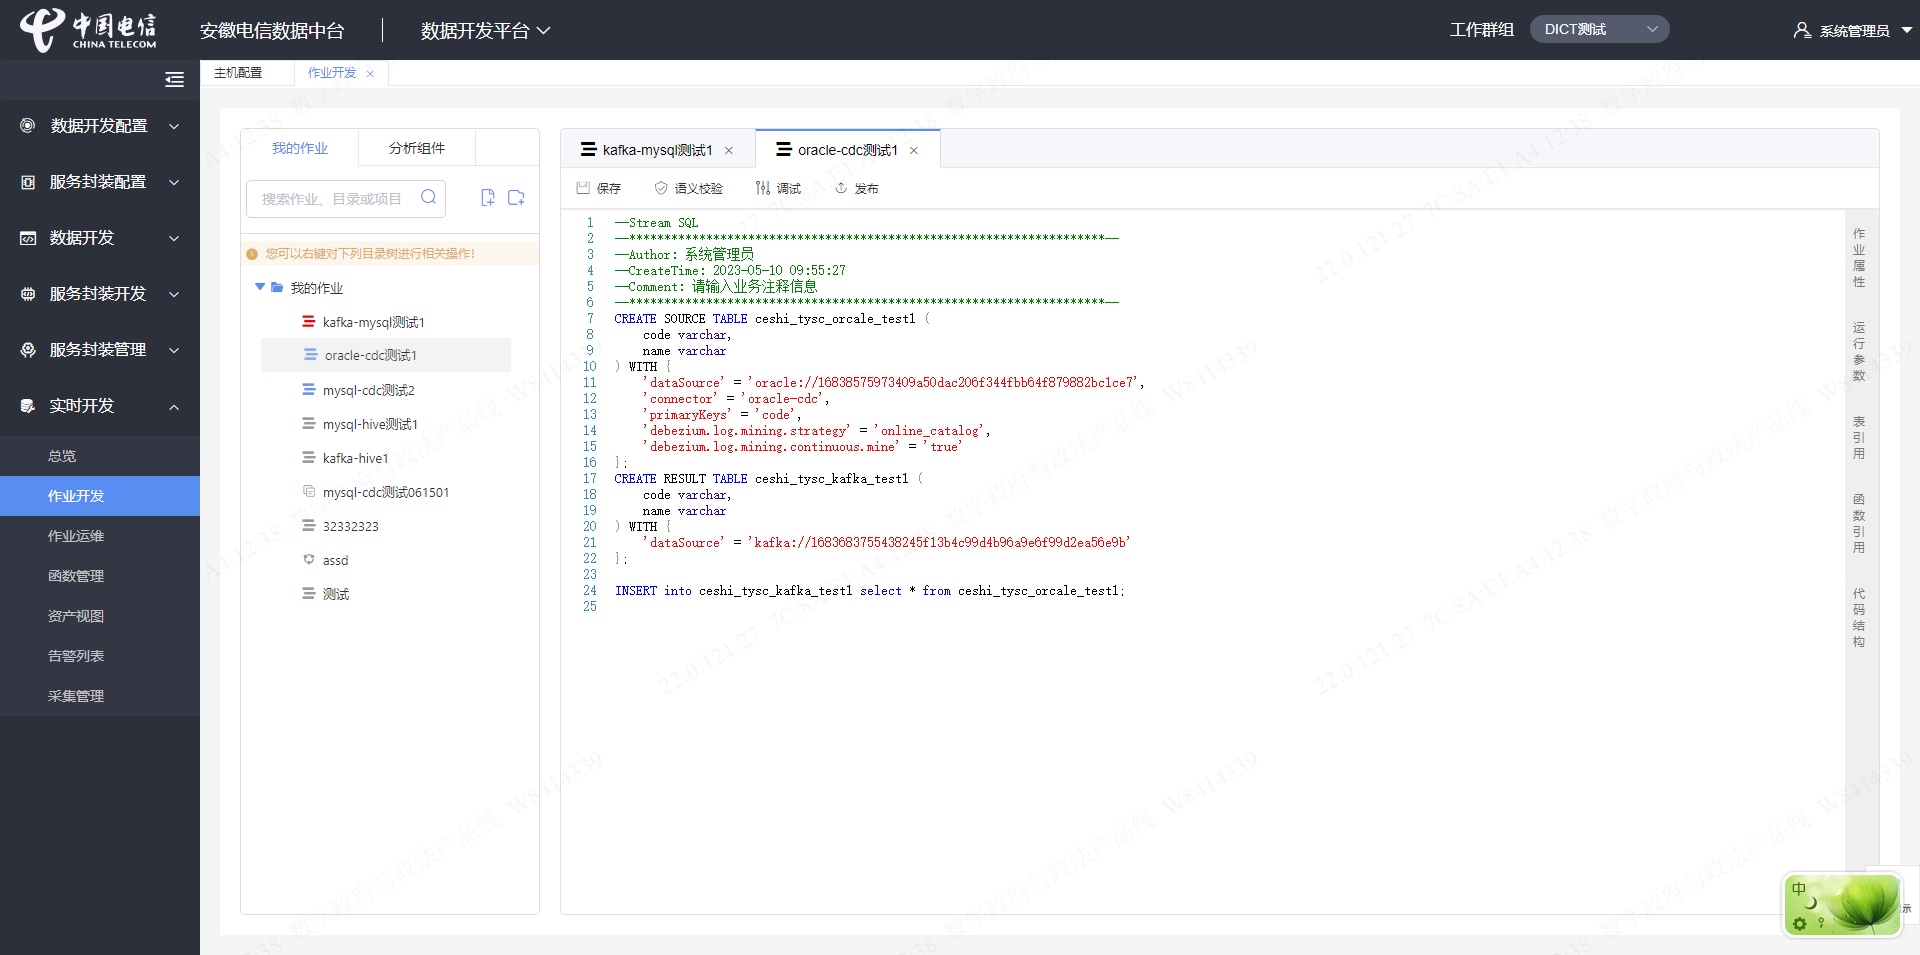Click the 数据开发 sidebar icon
Image resolution: width=1920 pixels, height=955 pixels.
[x=28, y=238]
